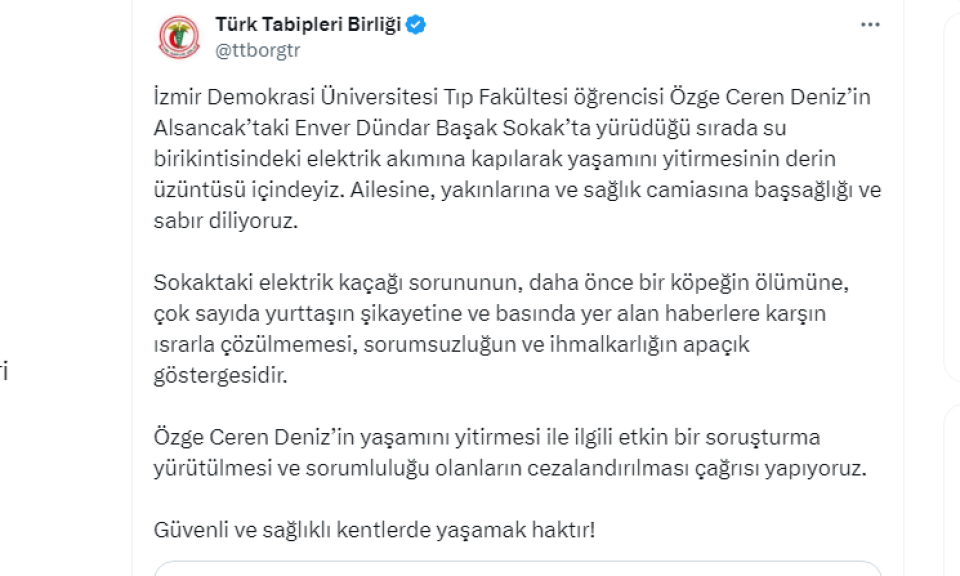
Task: Click the paragraph beginning 'Sokaktaki elektrik kaçağı'
Action: 501,329
